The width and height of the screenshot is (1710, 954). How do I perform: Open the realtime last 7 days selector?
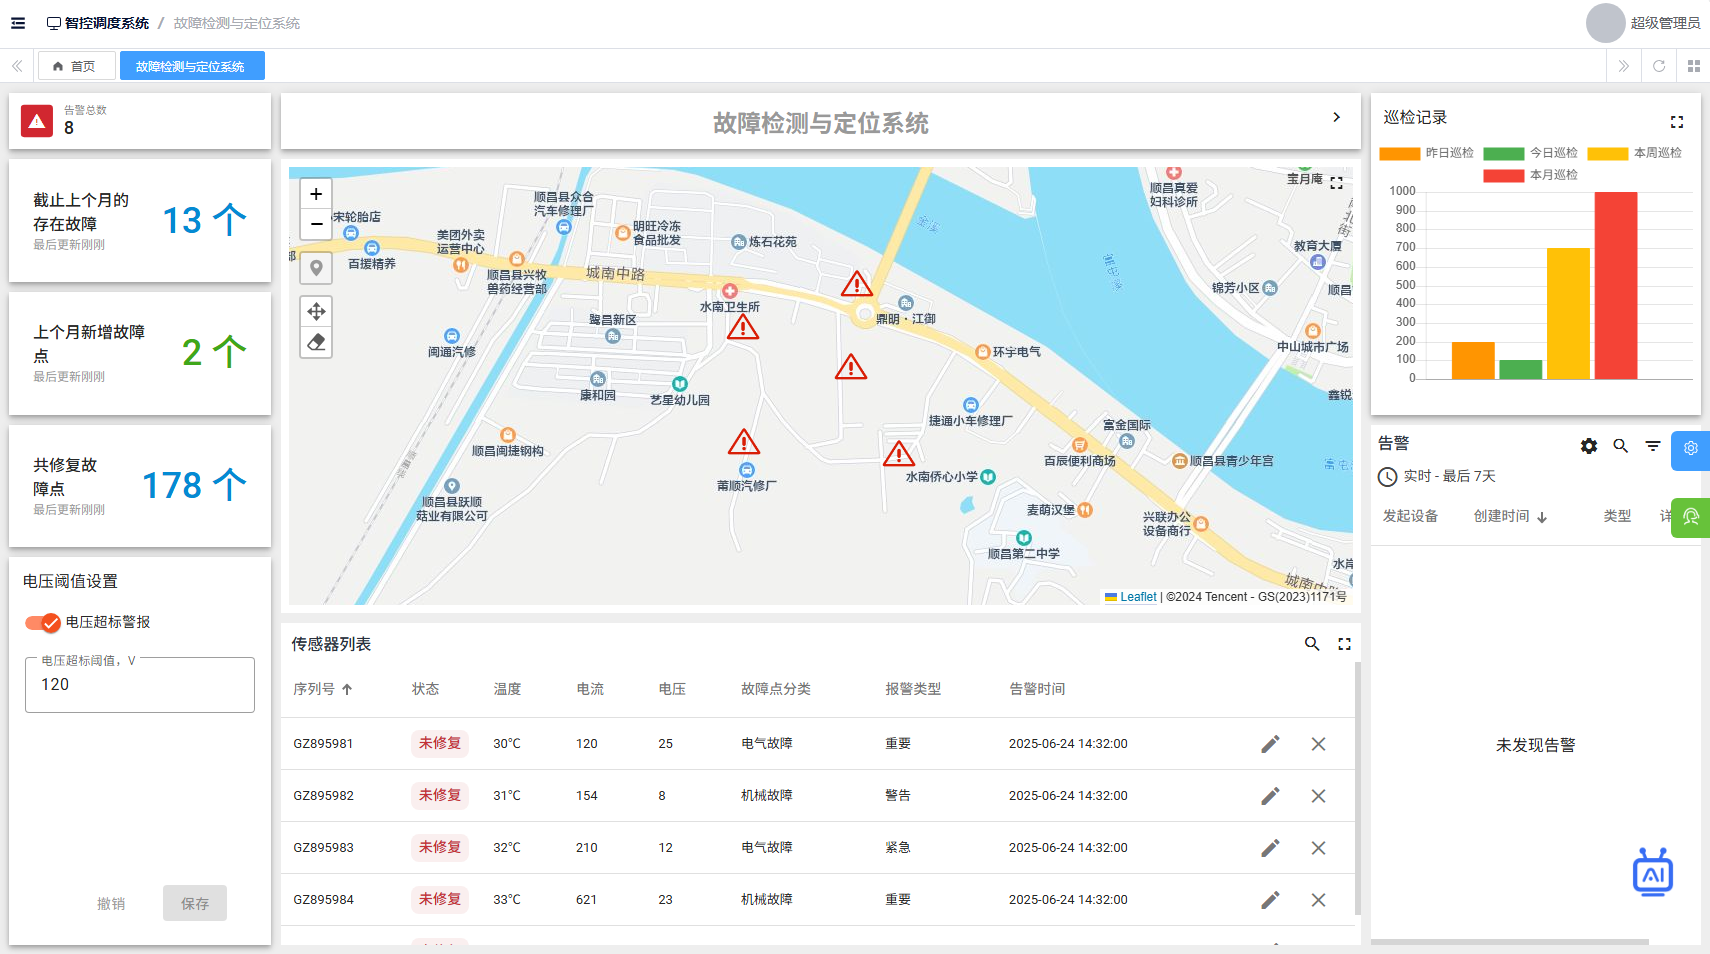point(1437,476)
